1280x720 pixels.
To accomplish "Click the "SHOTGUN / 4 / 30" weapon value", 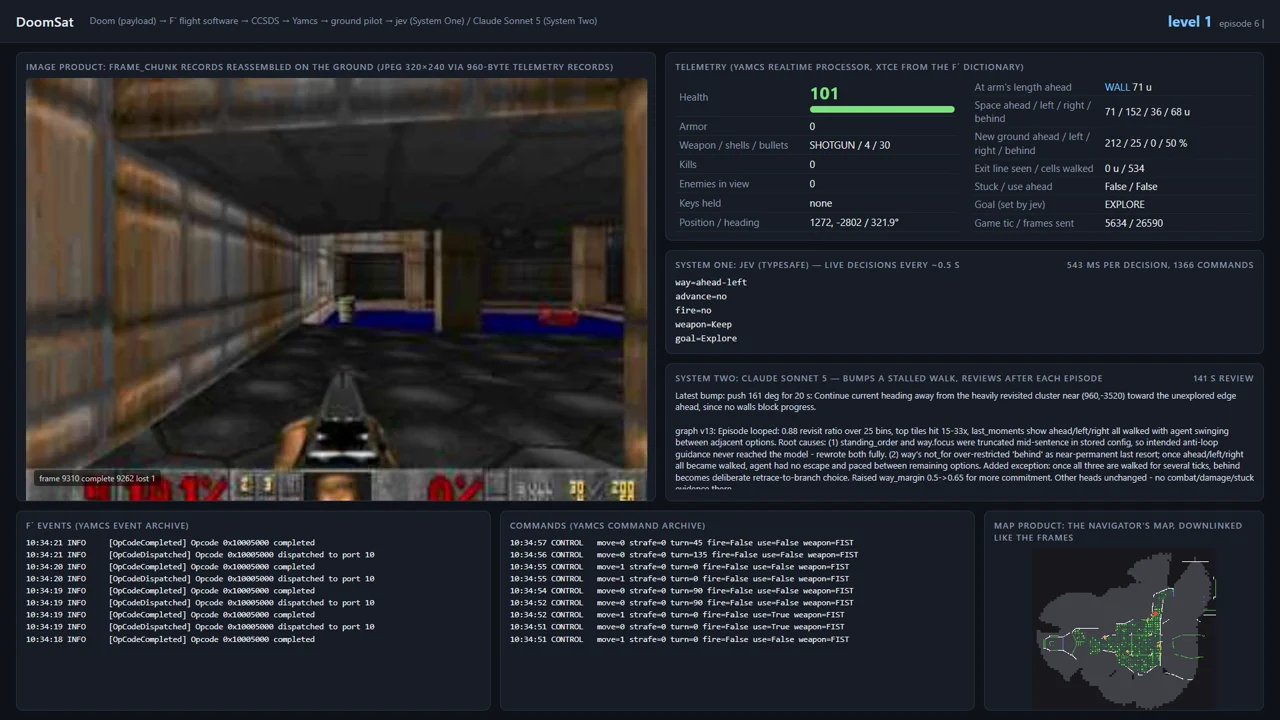I will (850, 145).
